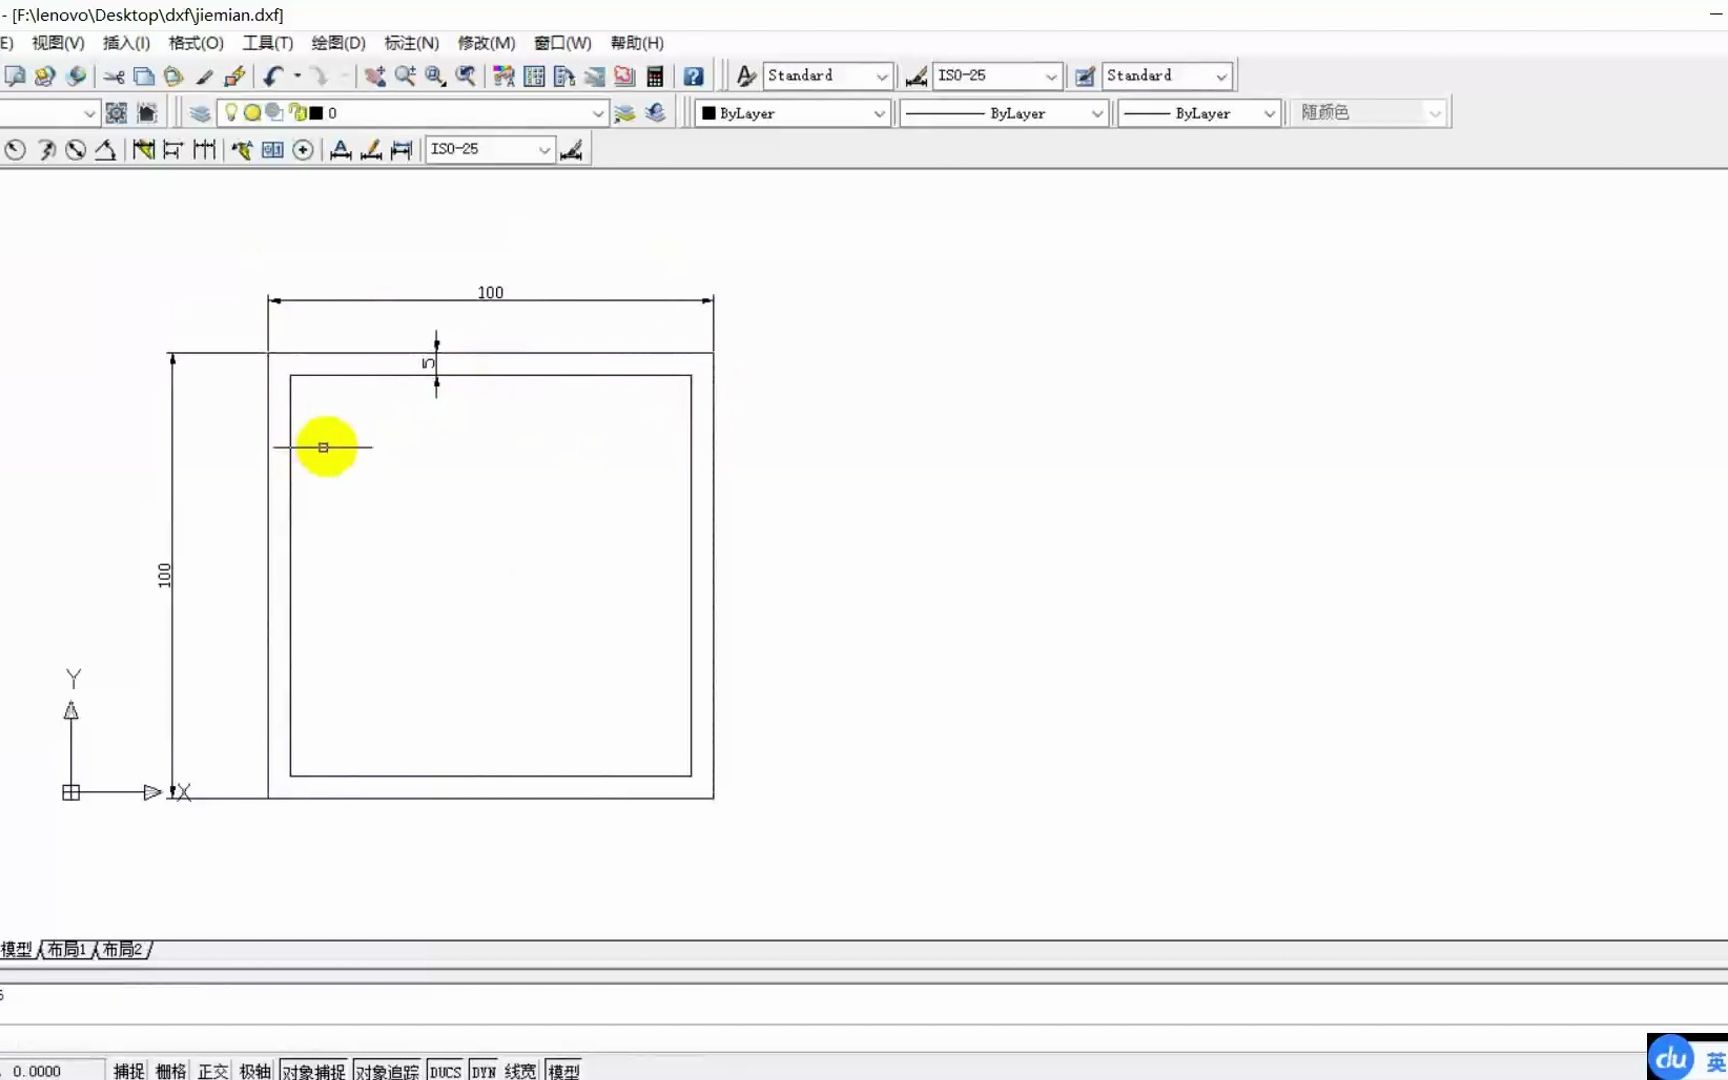Screen dimensions: 1728x1080
Task: Click the Undo arrow icon
Action: (x=273, y=76)
